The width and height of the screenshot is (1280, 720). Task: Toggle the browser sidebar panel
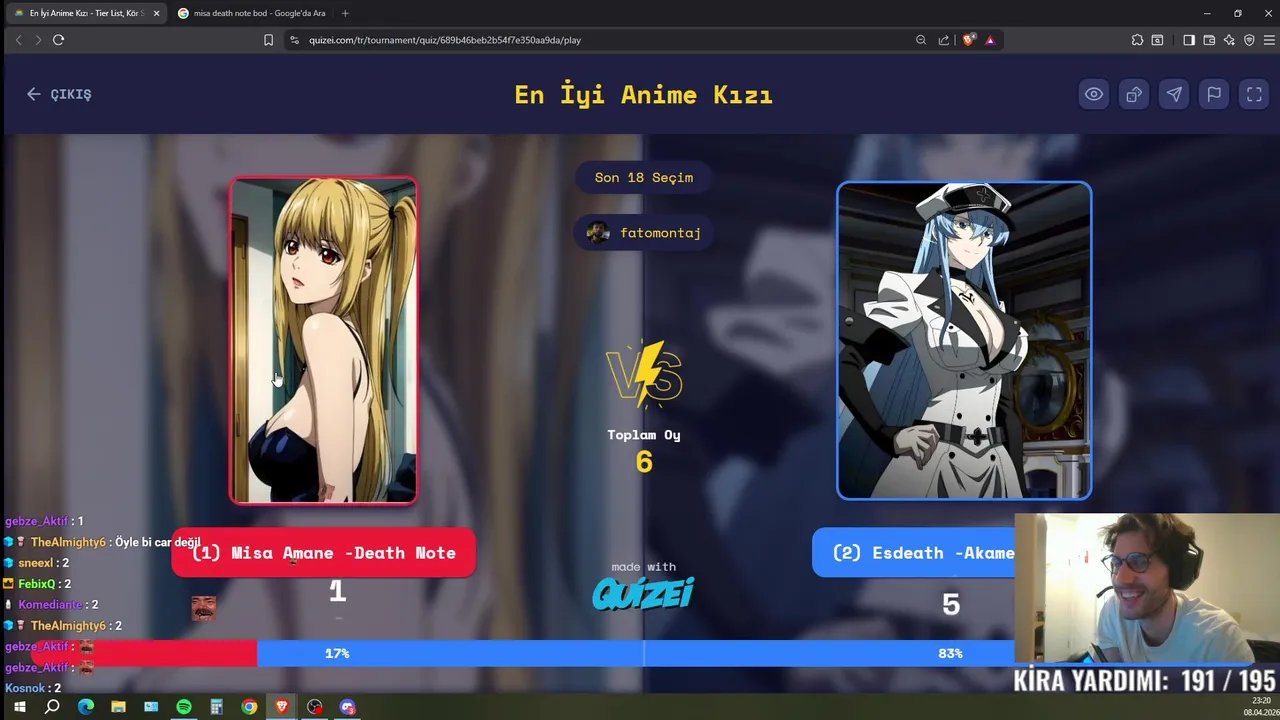coord(1189,40)
